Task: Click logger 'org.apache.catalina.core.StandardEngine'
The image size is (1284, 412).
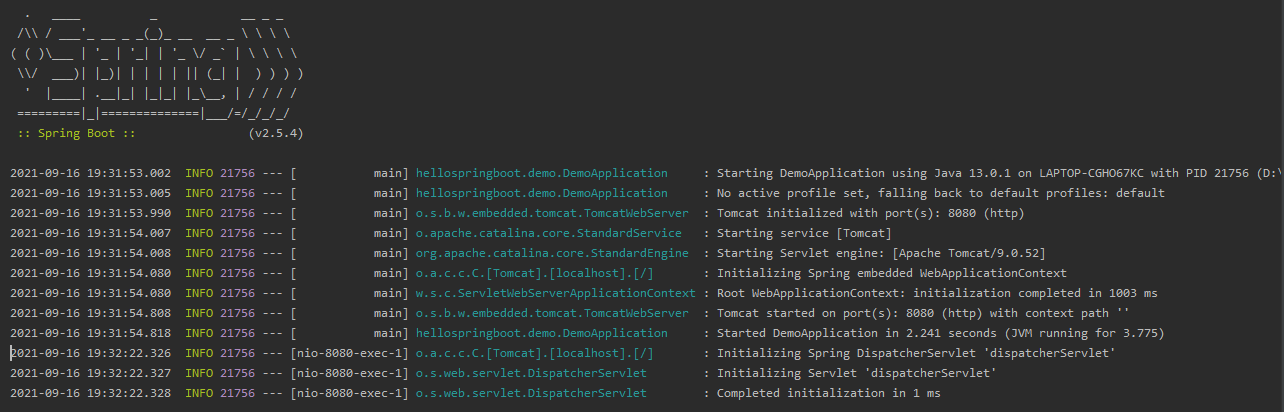Action: (x=552, y=253)
